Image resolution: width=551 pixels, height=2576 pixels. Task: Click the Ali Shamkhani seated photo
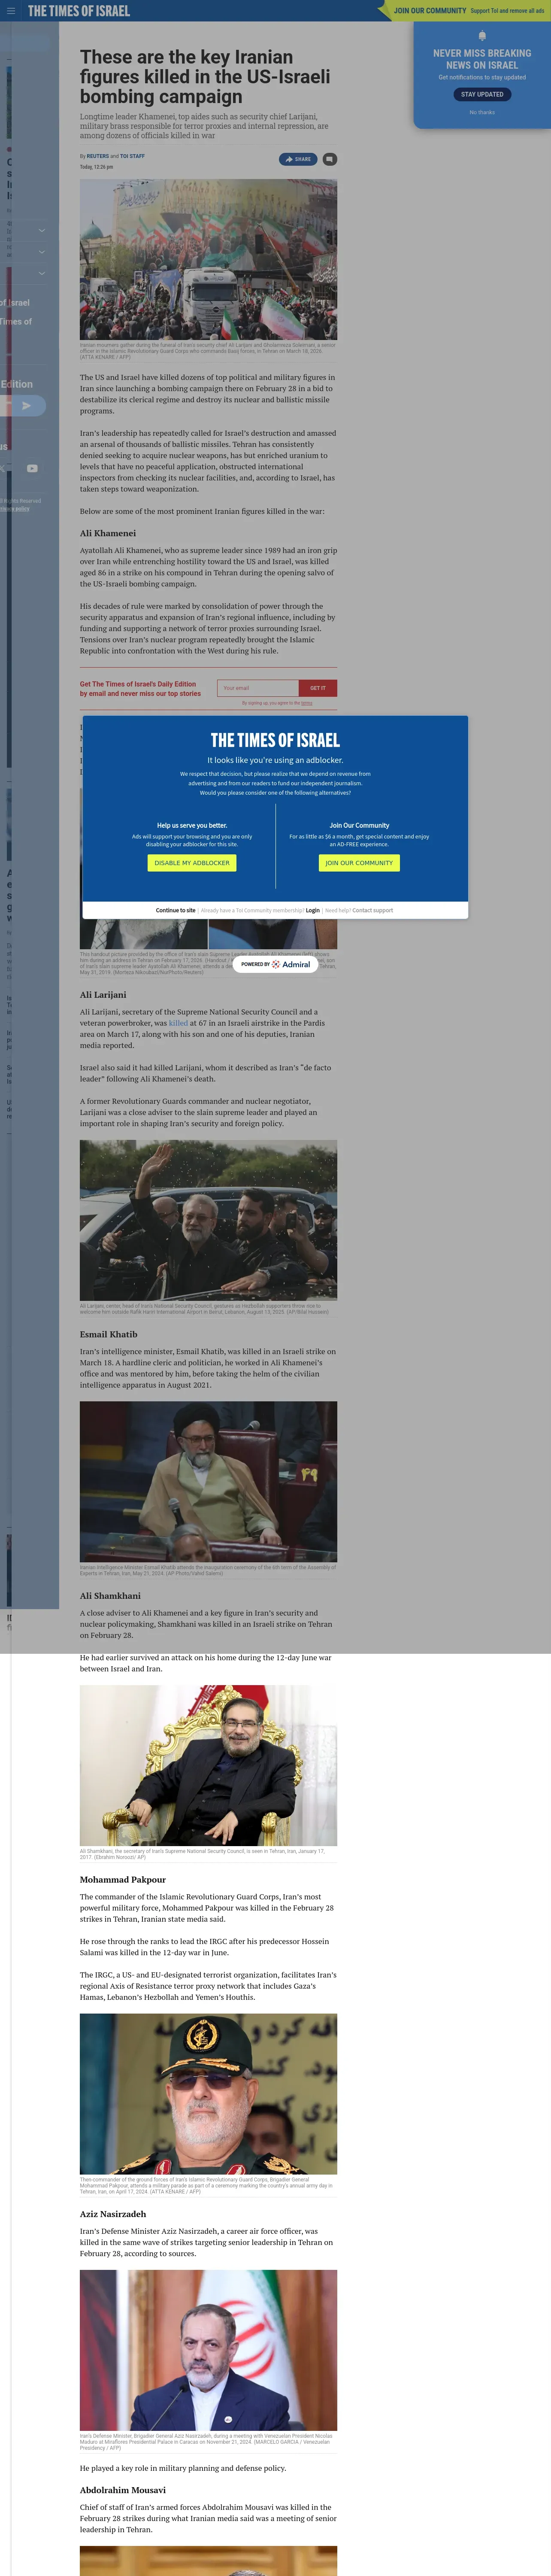(x=208, y=1766)
